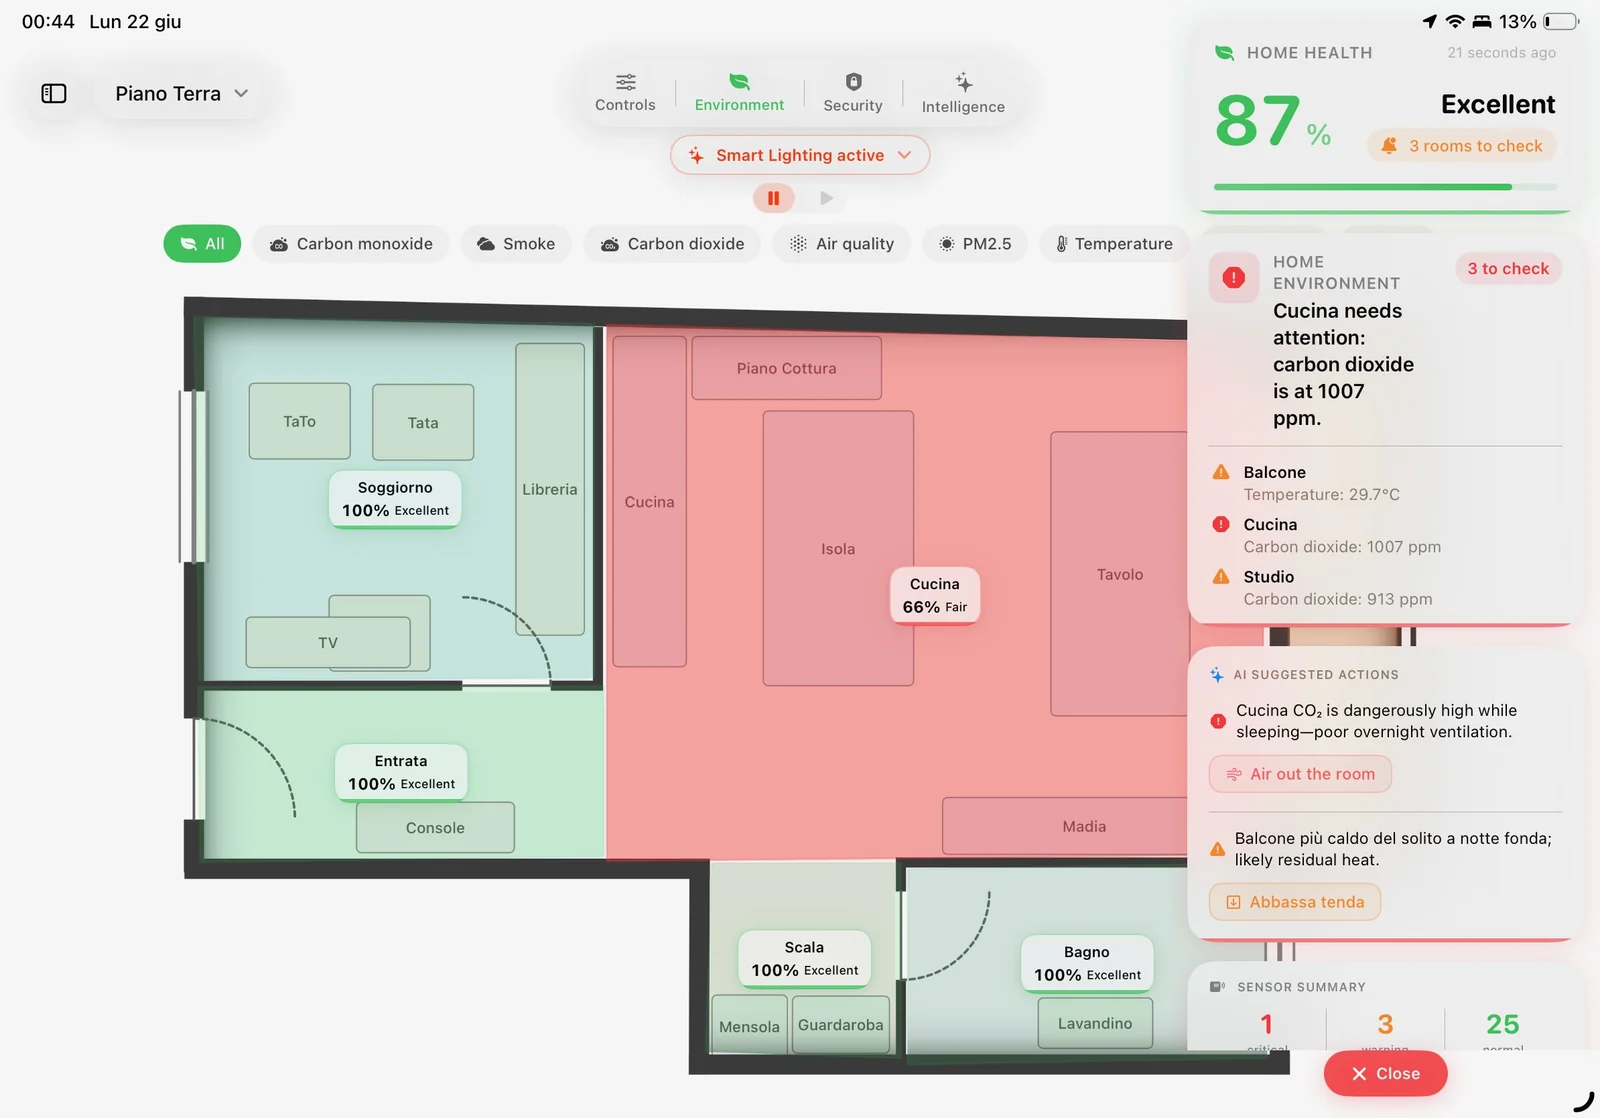Select the Tata furniture block
The height and width of the screenshot is (1118, 1600).
(423, 422)
